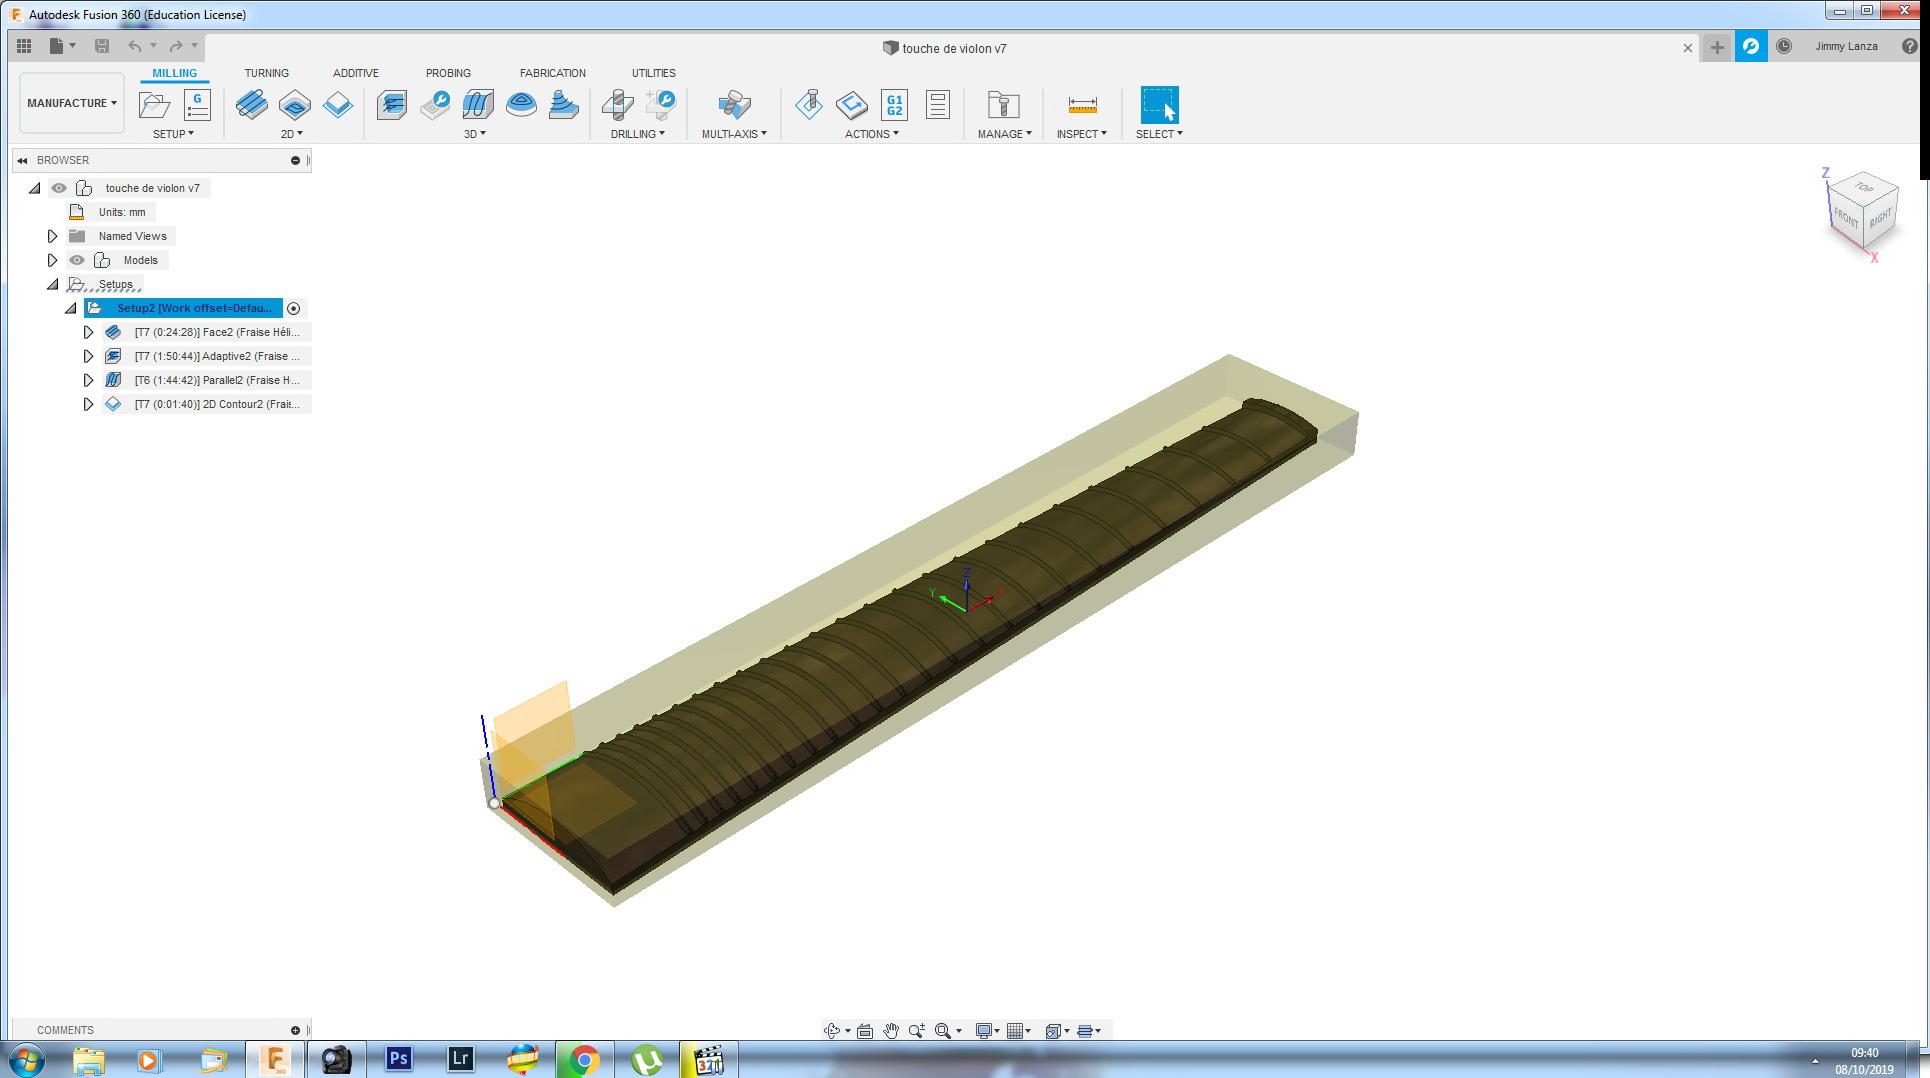Collapse the touche de violon v7 root node
Viewport: 1930px width, 1078px height.
click(x=35, y=188)
